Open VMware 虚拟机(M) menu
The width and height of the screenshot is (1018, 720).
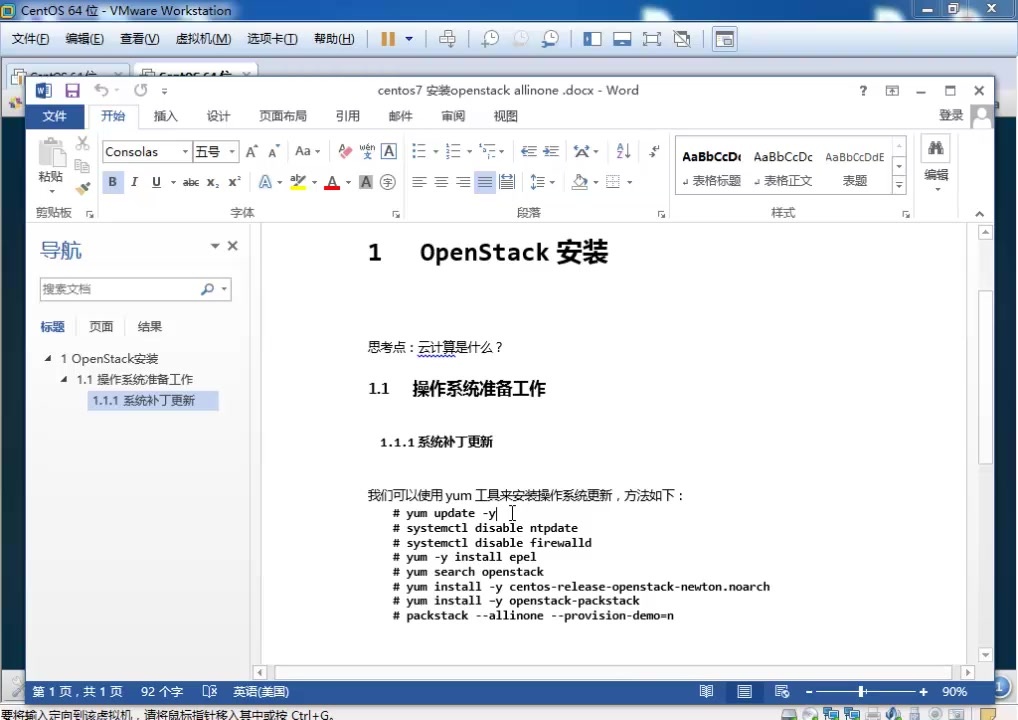tap(203, 39)
